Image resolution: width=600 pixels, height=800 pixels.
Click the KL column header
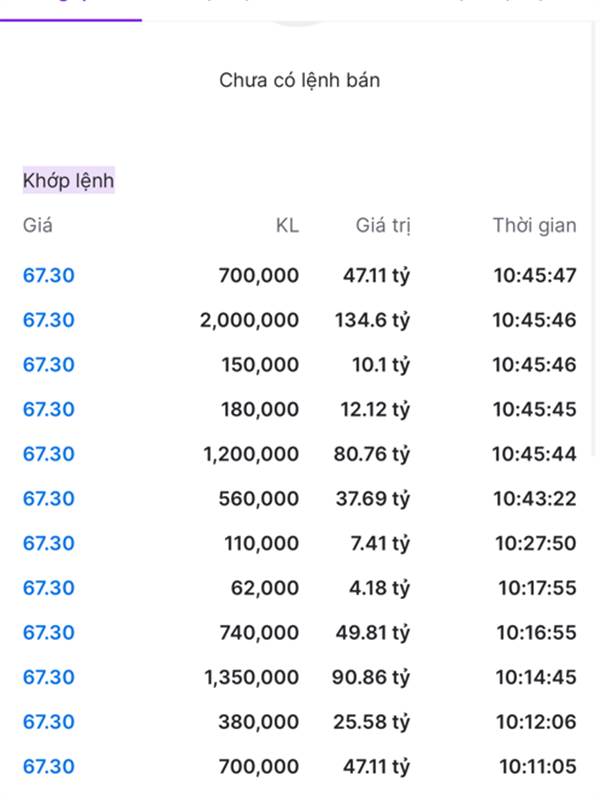[287, 225]
